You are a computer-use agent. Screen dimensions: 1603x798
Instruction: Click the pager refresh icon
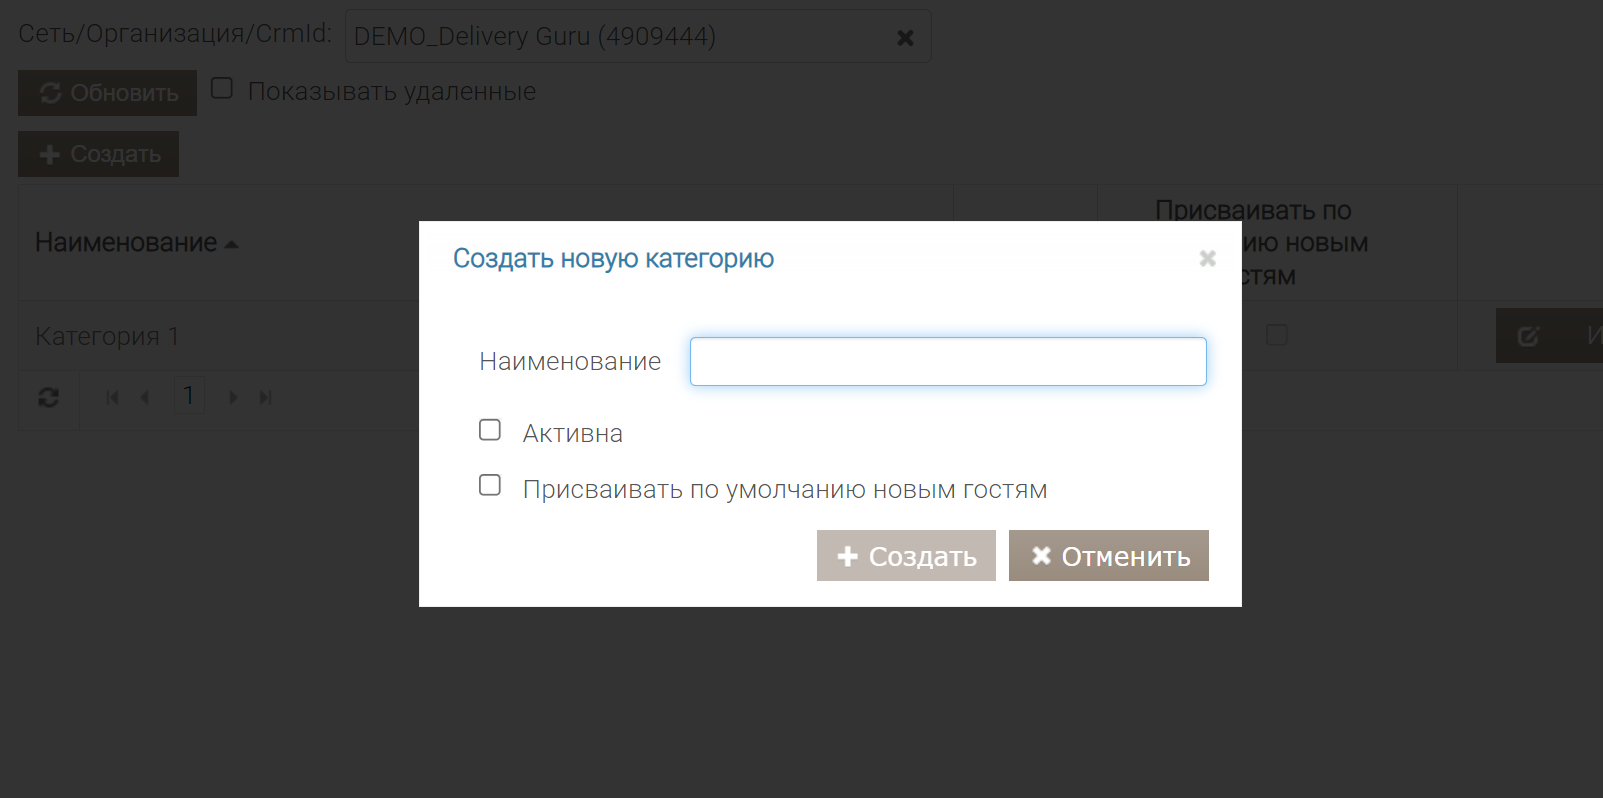(48, 398)
